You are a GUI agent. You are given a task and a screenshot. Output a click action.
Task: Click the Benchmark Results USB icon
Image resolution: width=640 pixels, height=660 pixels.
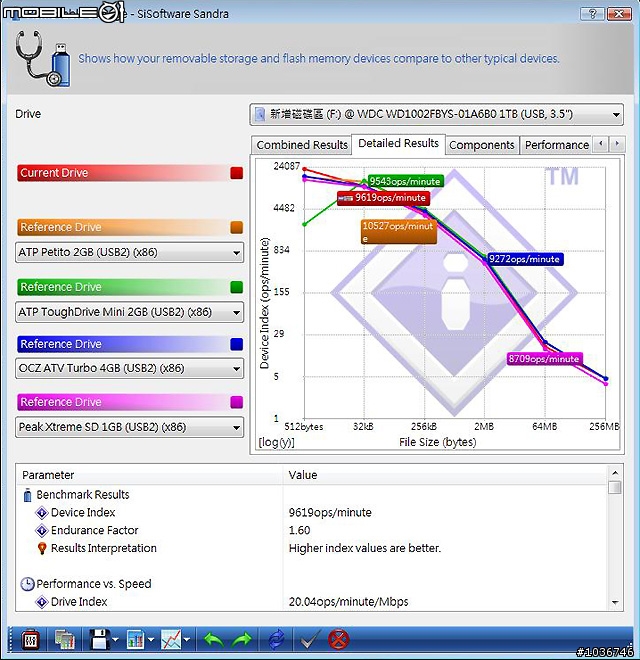click(27, 495)
